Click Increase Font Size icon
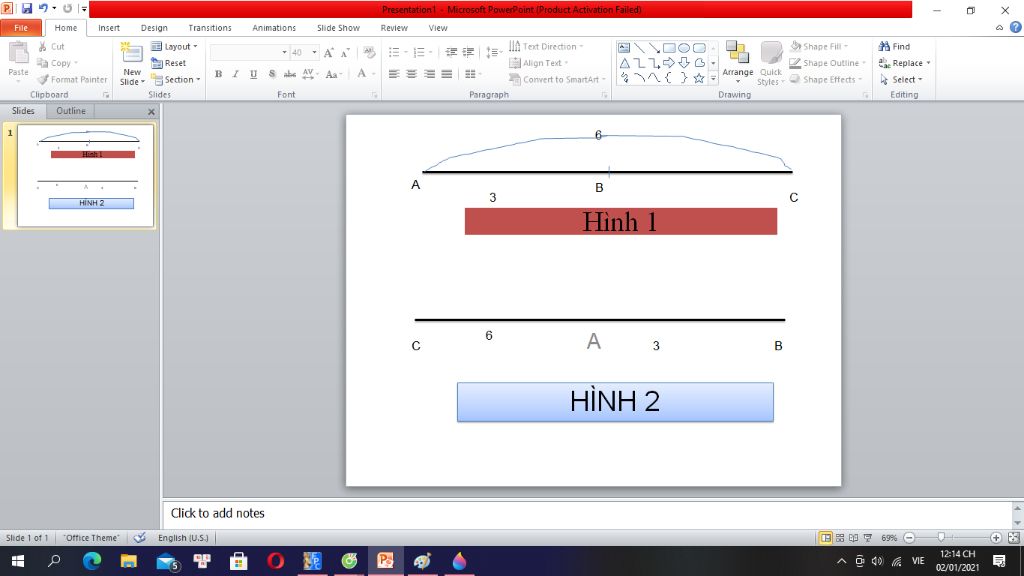 pos(328,52)
